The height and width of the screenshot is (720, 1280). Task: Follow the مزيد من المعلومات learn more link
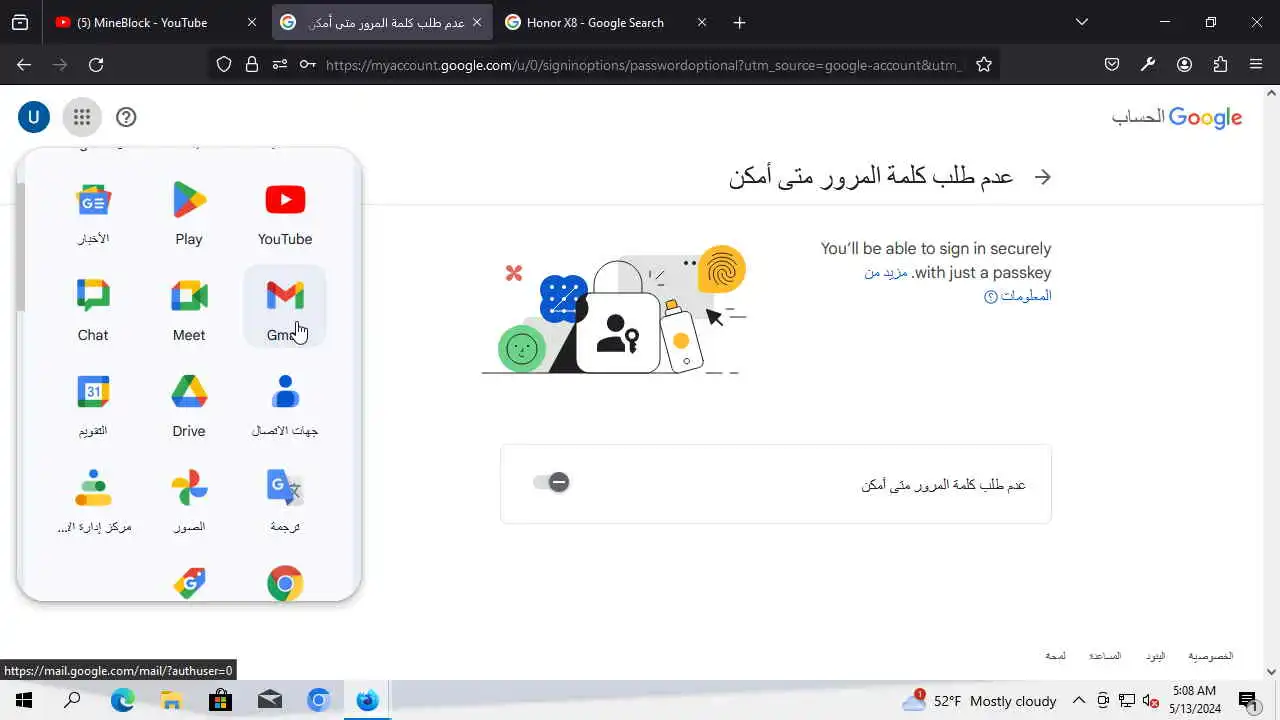pos(960,284)
